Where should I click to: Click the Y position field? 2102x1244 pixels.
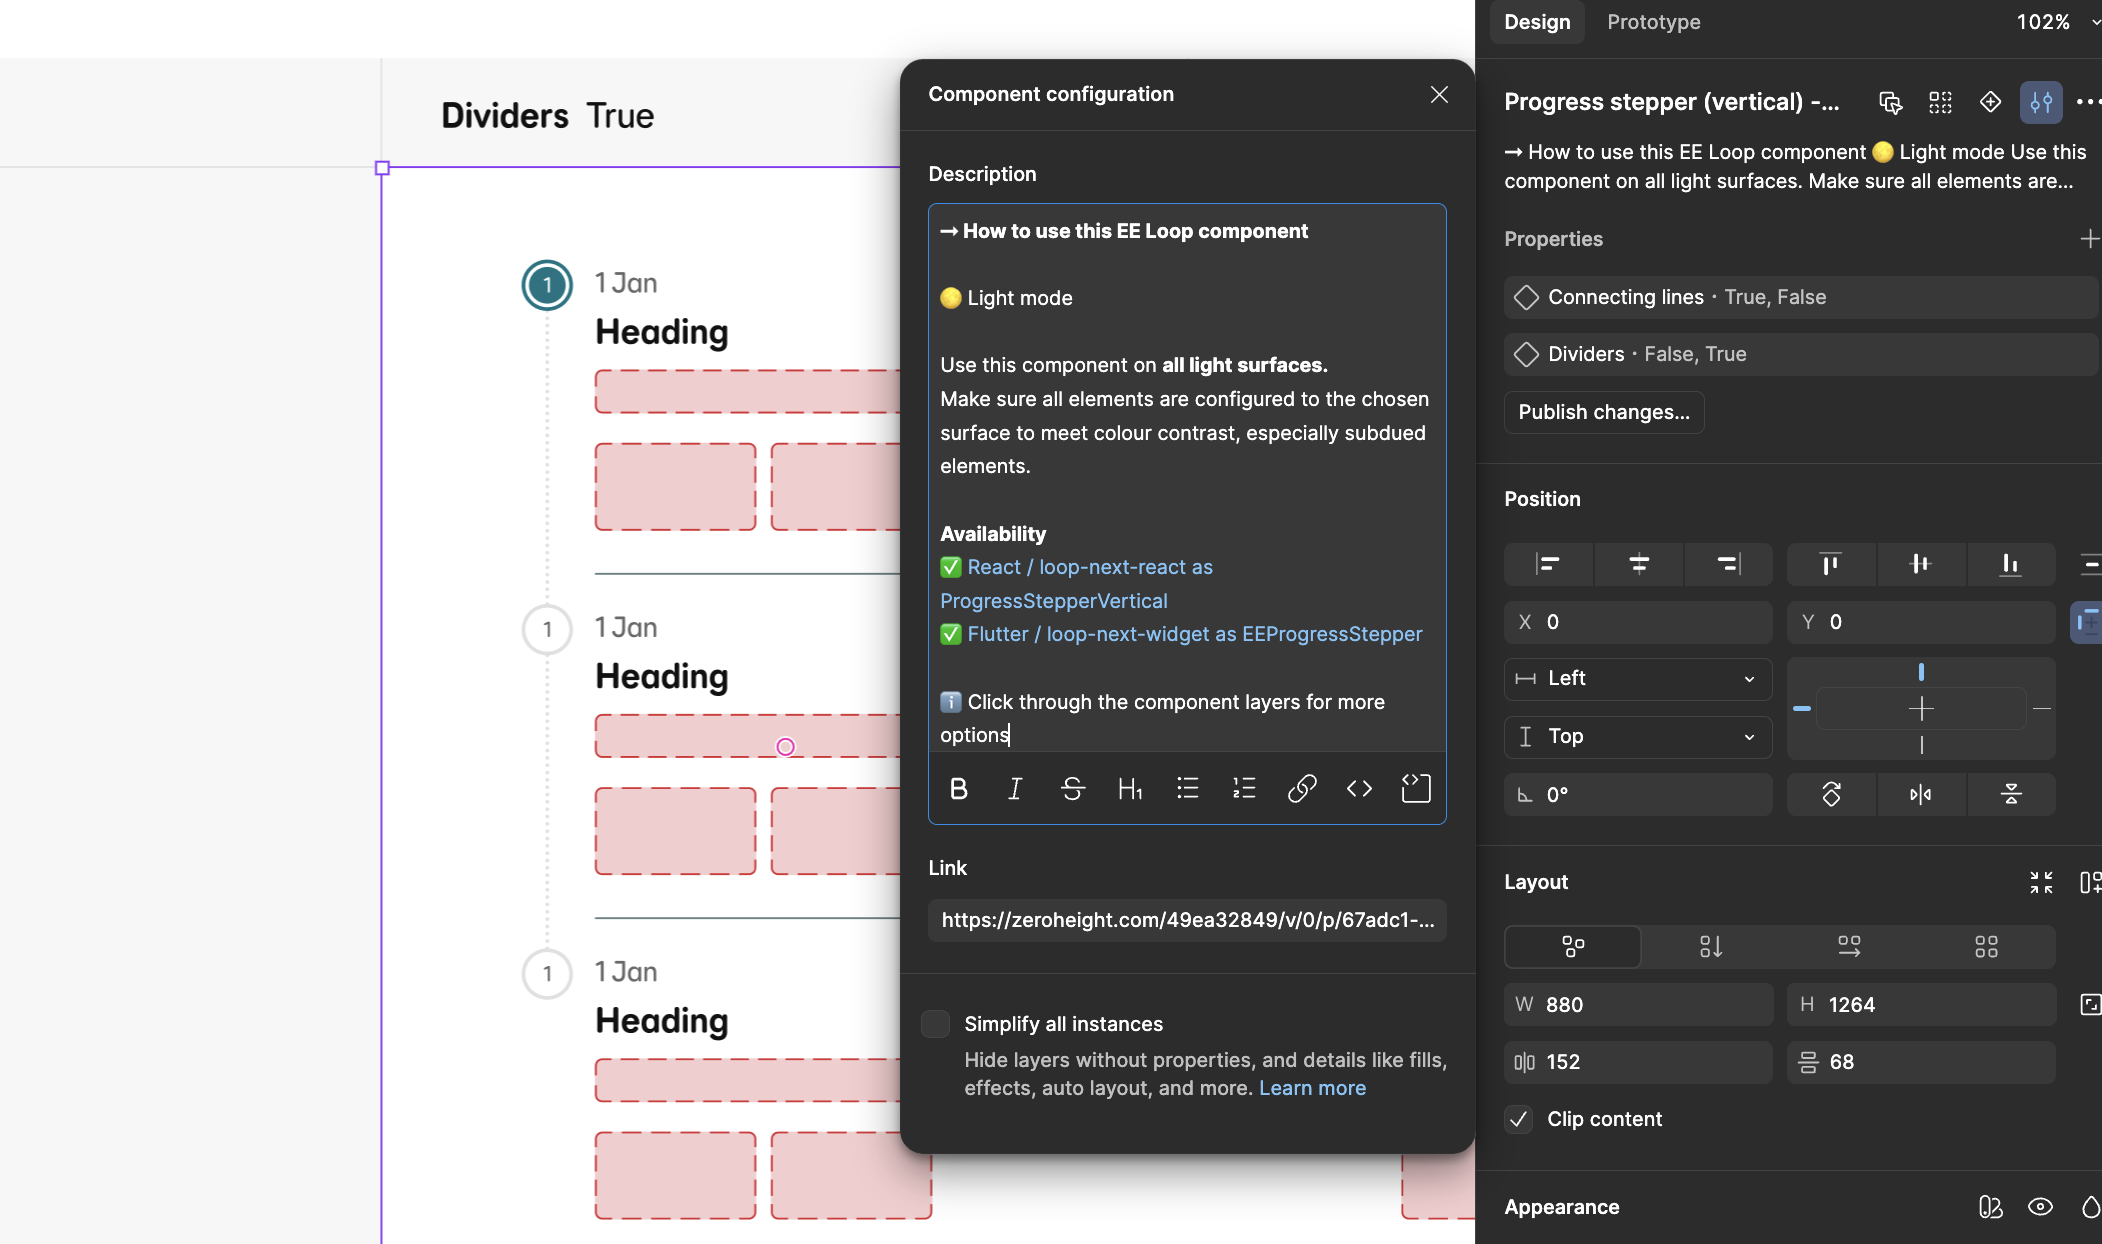pos(1920,622)
